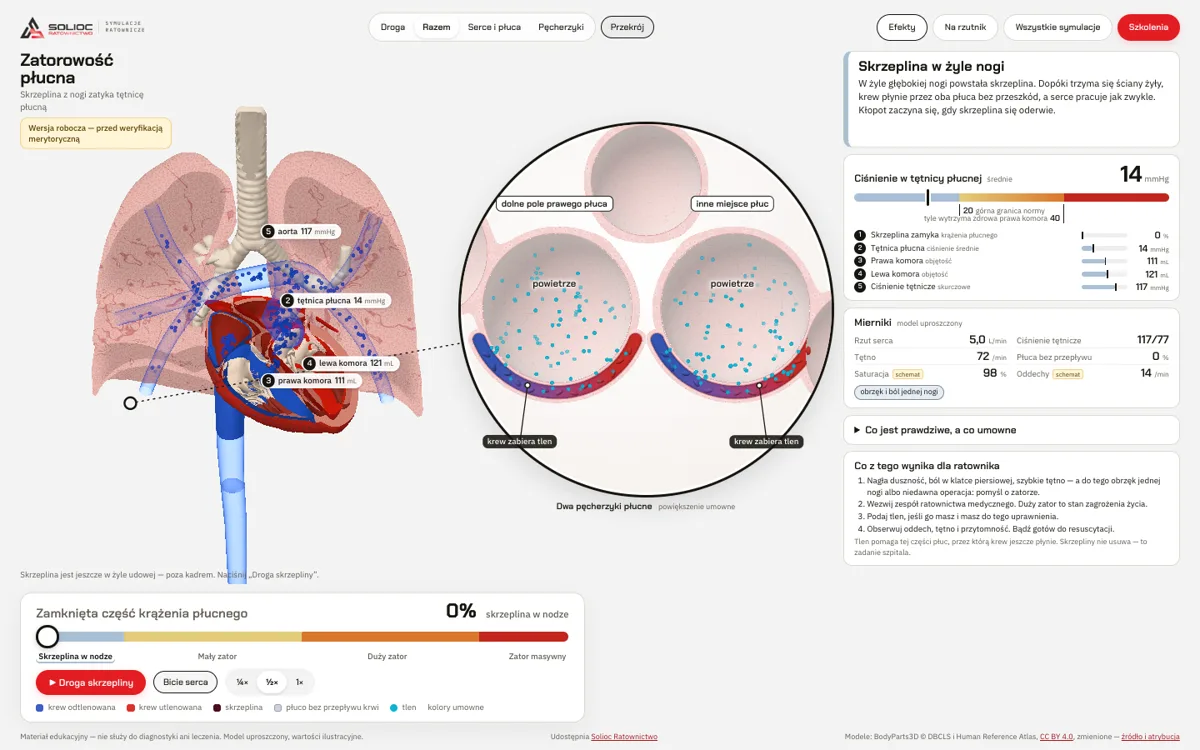The height and width of the screenshot is (750, 1200).
Task: Click the obrzęk i ból jednej nogi chip
Action: point(899,392)
